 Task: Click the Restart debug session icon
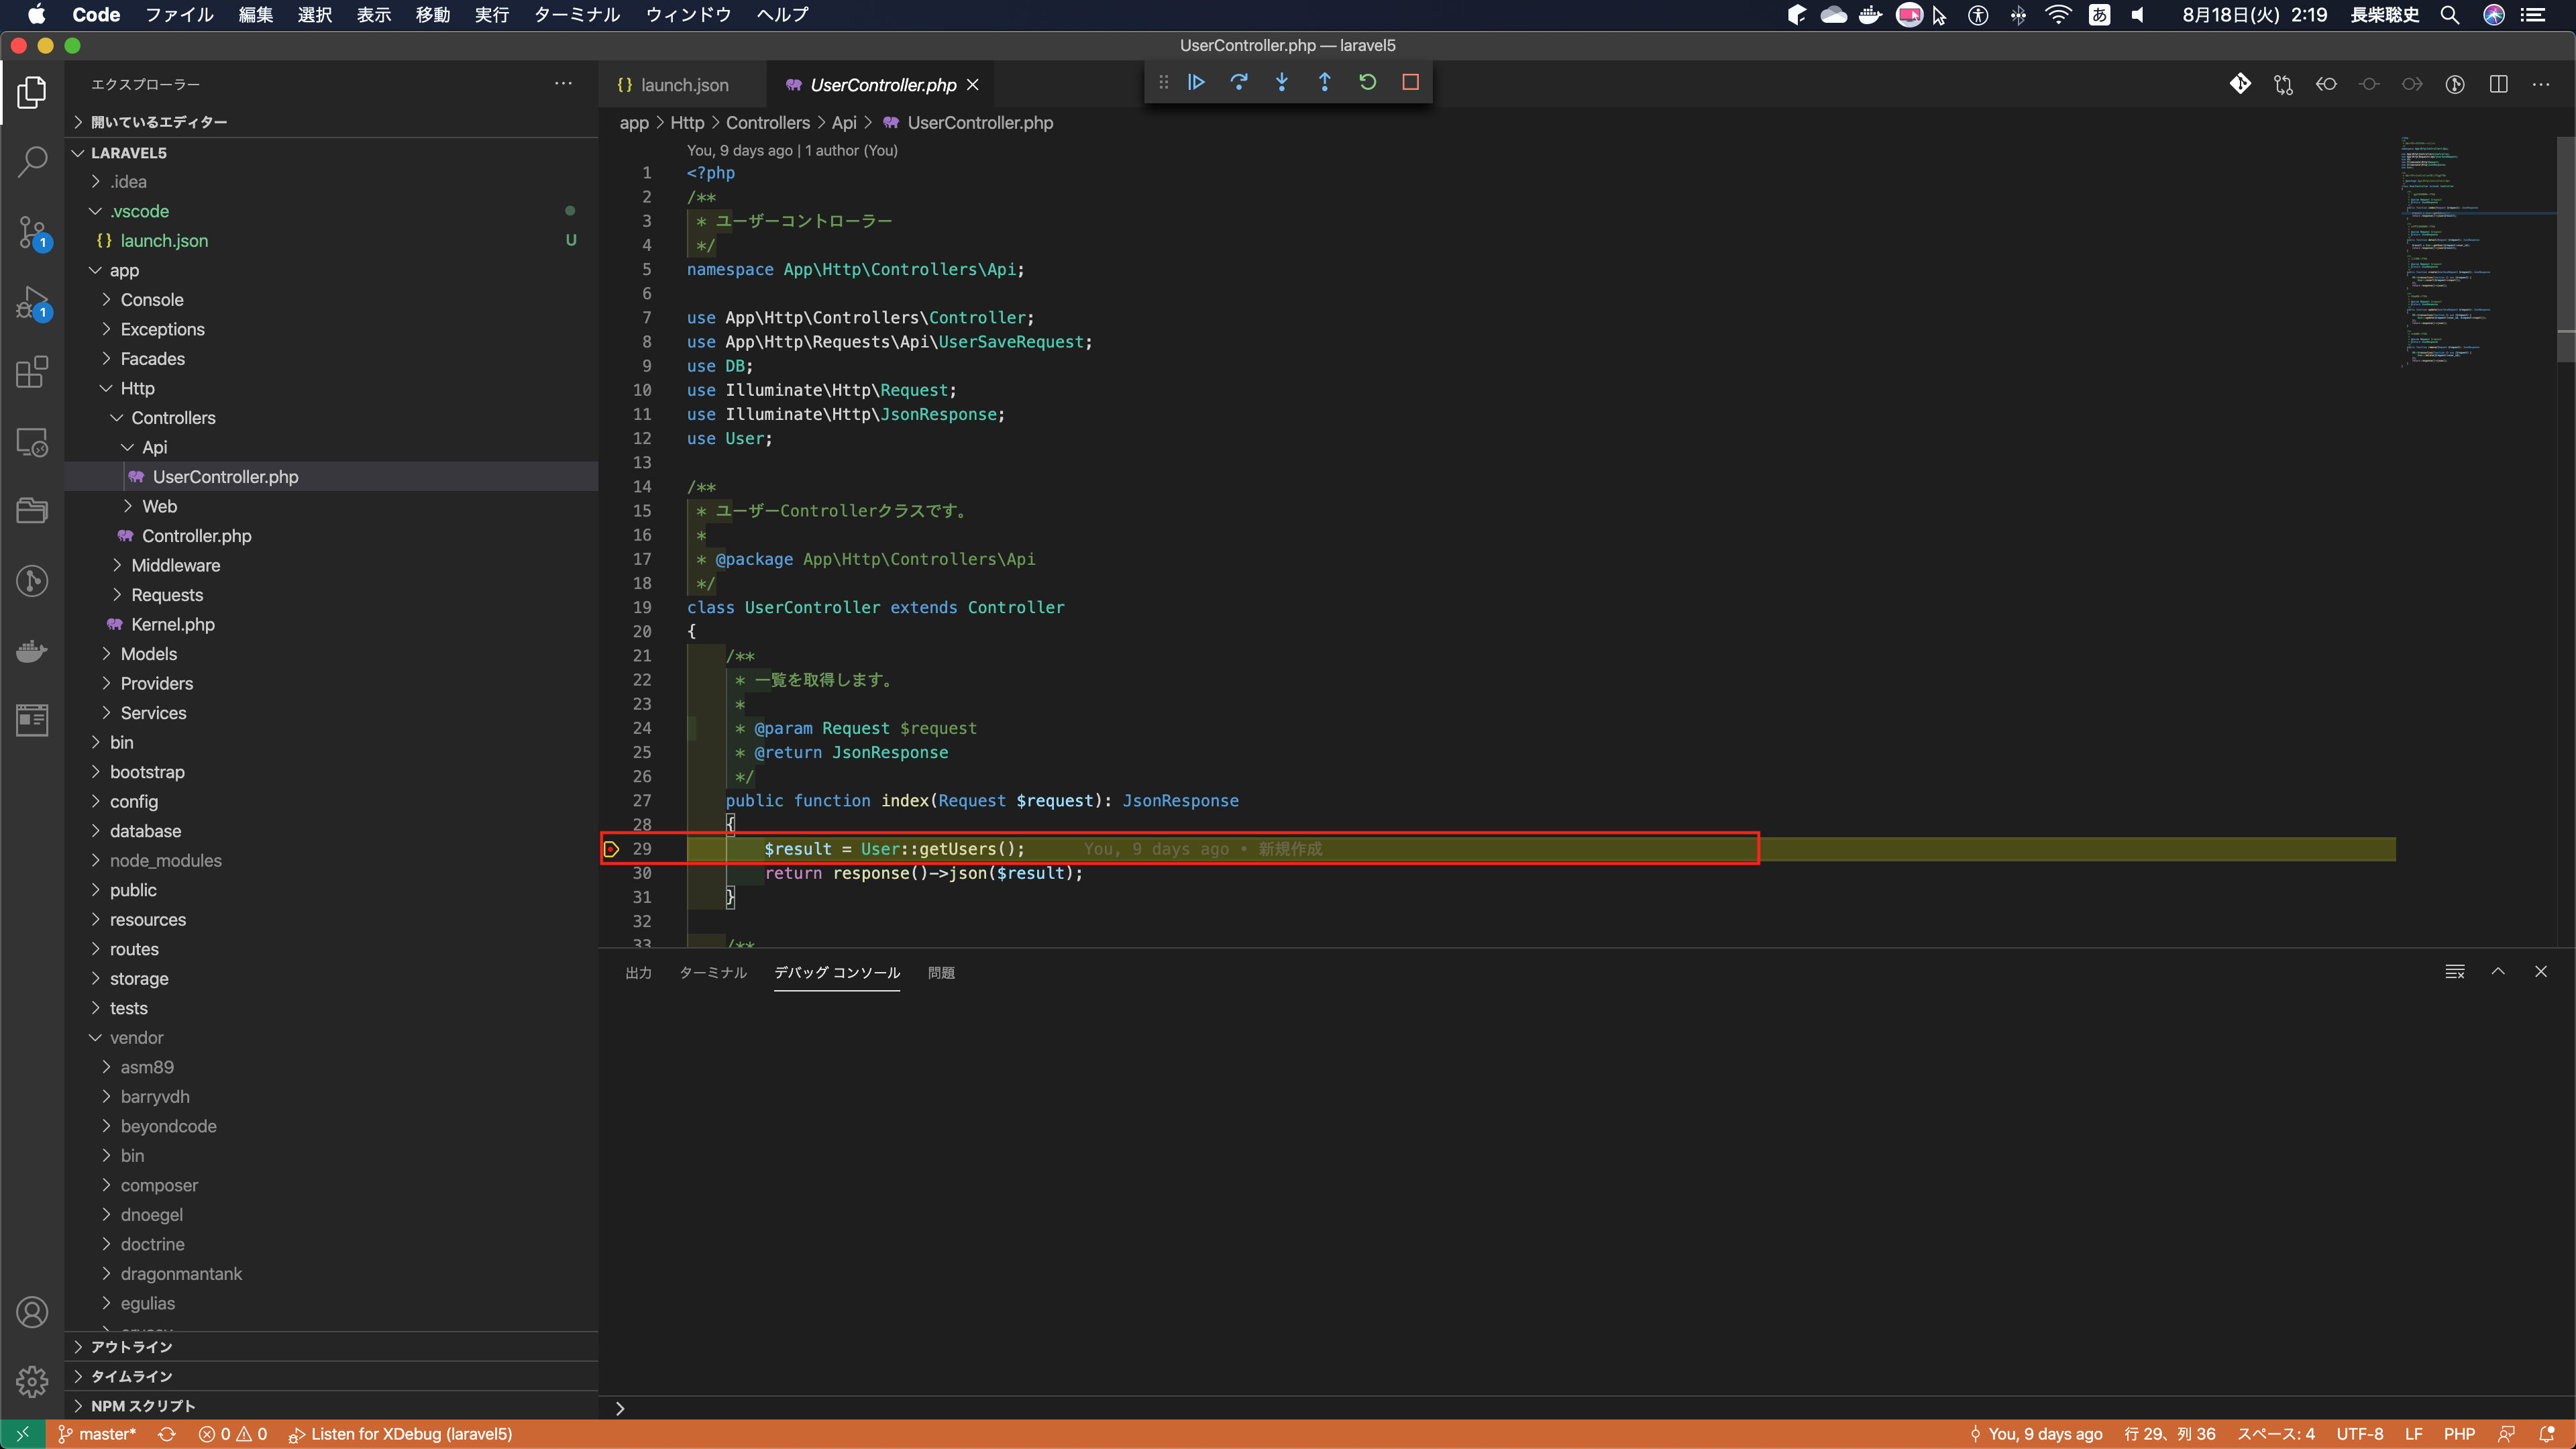tap(1367, 82)
